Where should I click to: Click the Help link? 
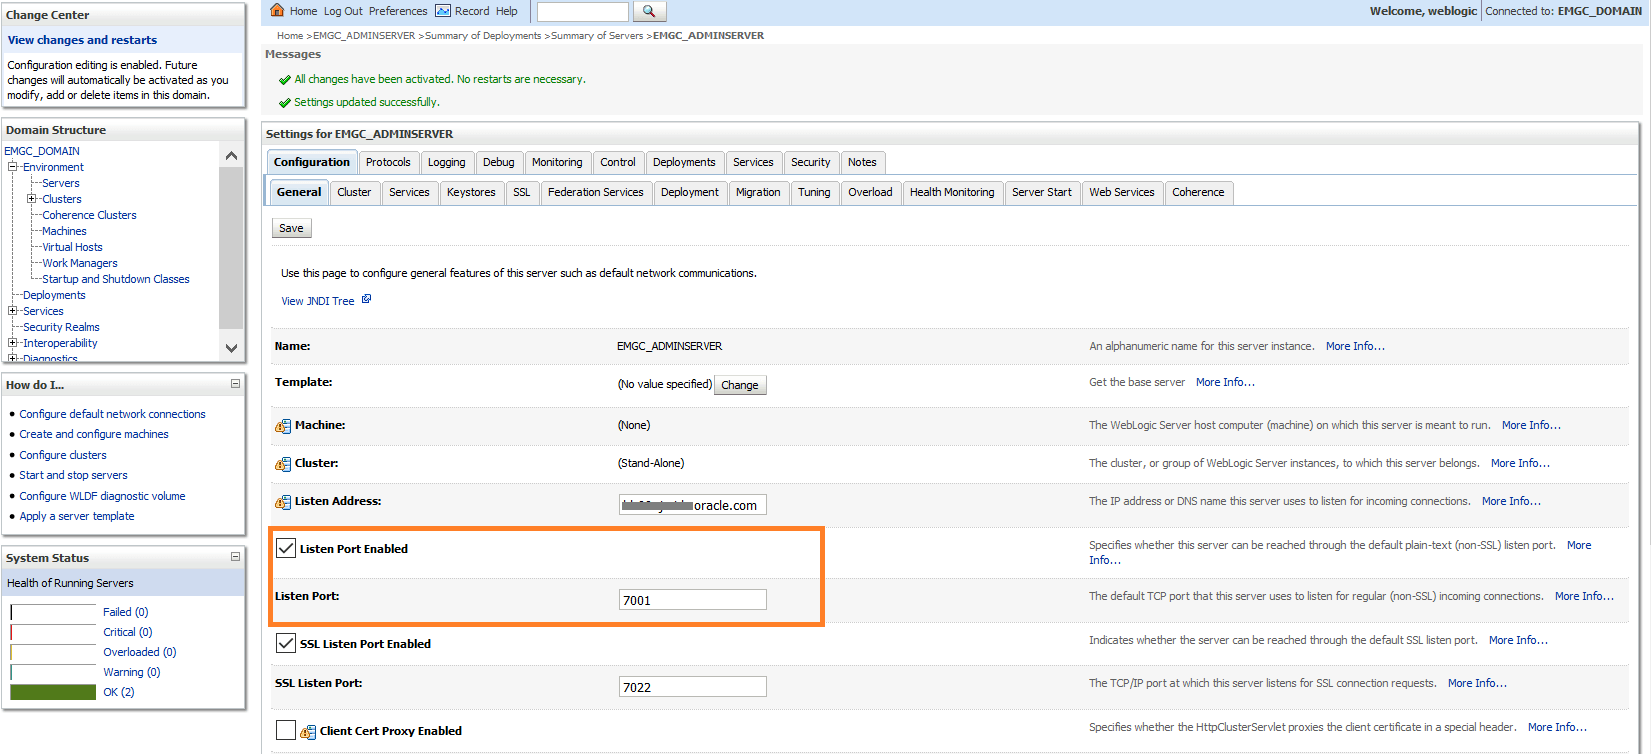(x=507, y=11)
